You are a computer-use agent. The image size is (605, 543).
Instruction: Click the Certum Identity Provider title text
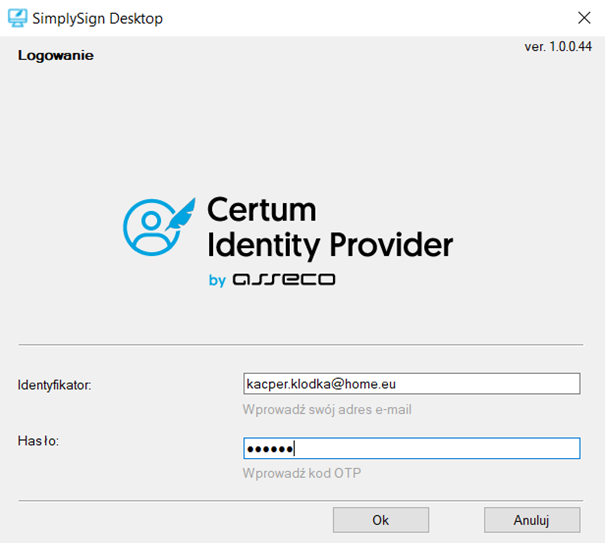330,227
